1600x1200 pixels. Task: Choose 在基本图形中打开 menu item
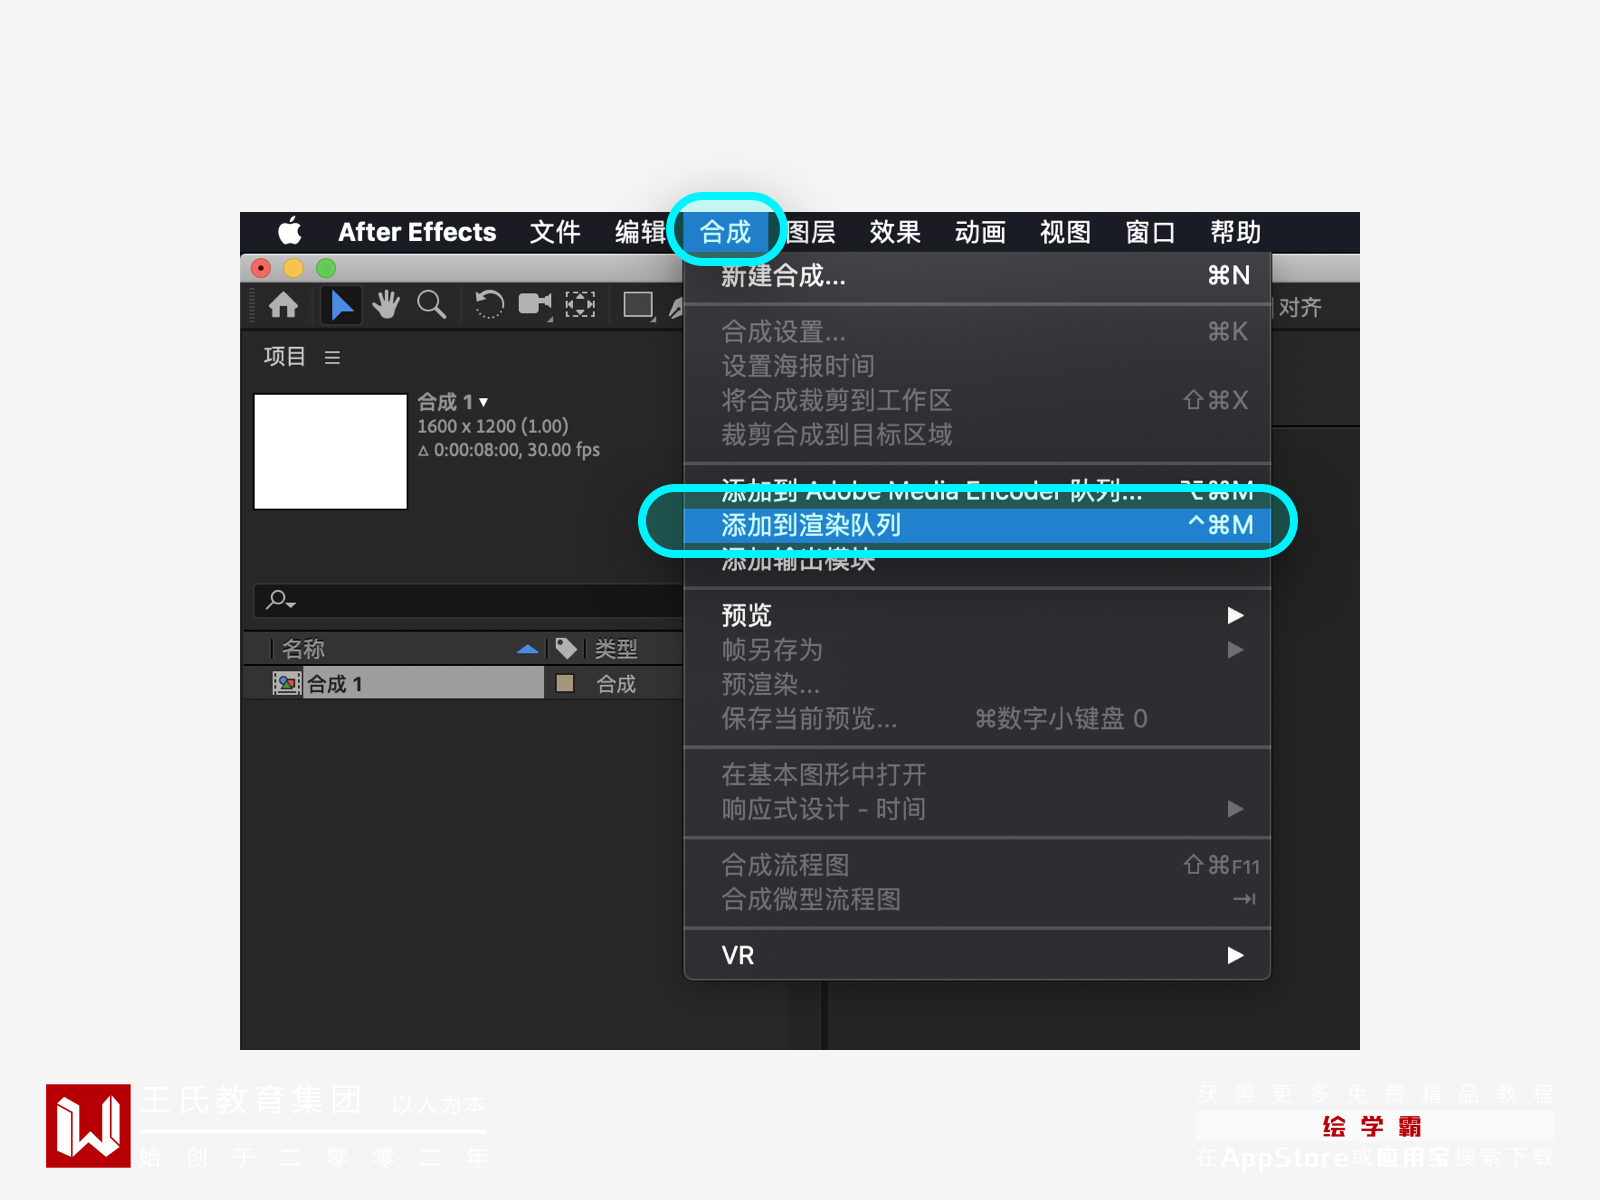[x=977, y=774]
